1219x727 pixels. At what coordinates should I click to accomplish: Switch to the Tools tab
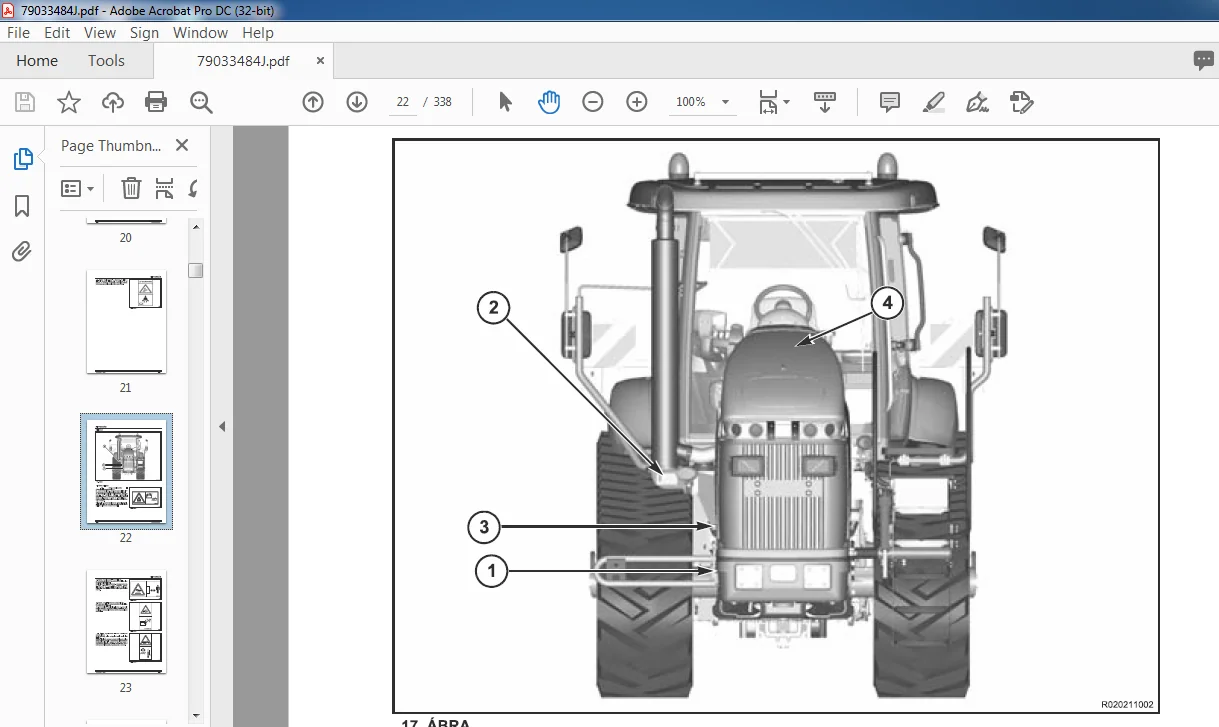click(x=106, y=61)
